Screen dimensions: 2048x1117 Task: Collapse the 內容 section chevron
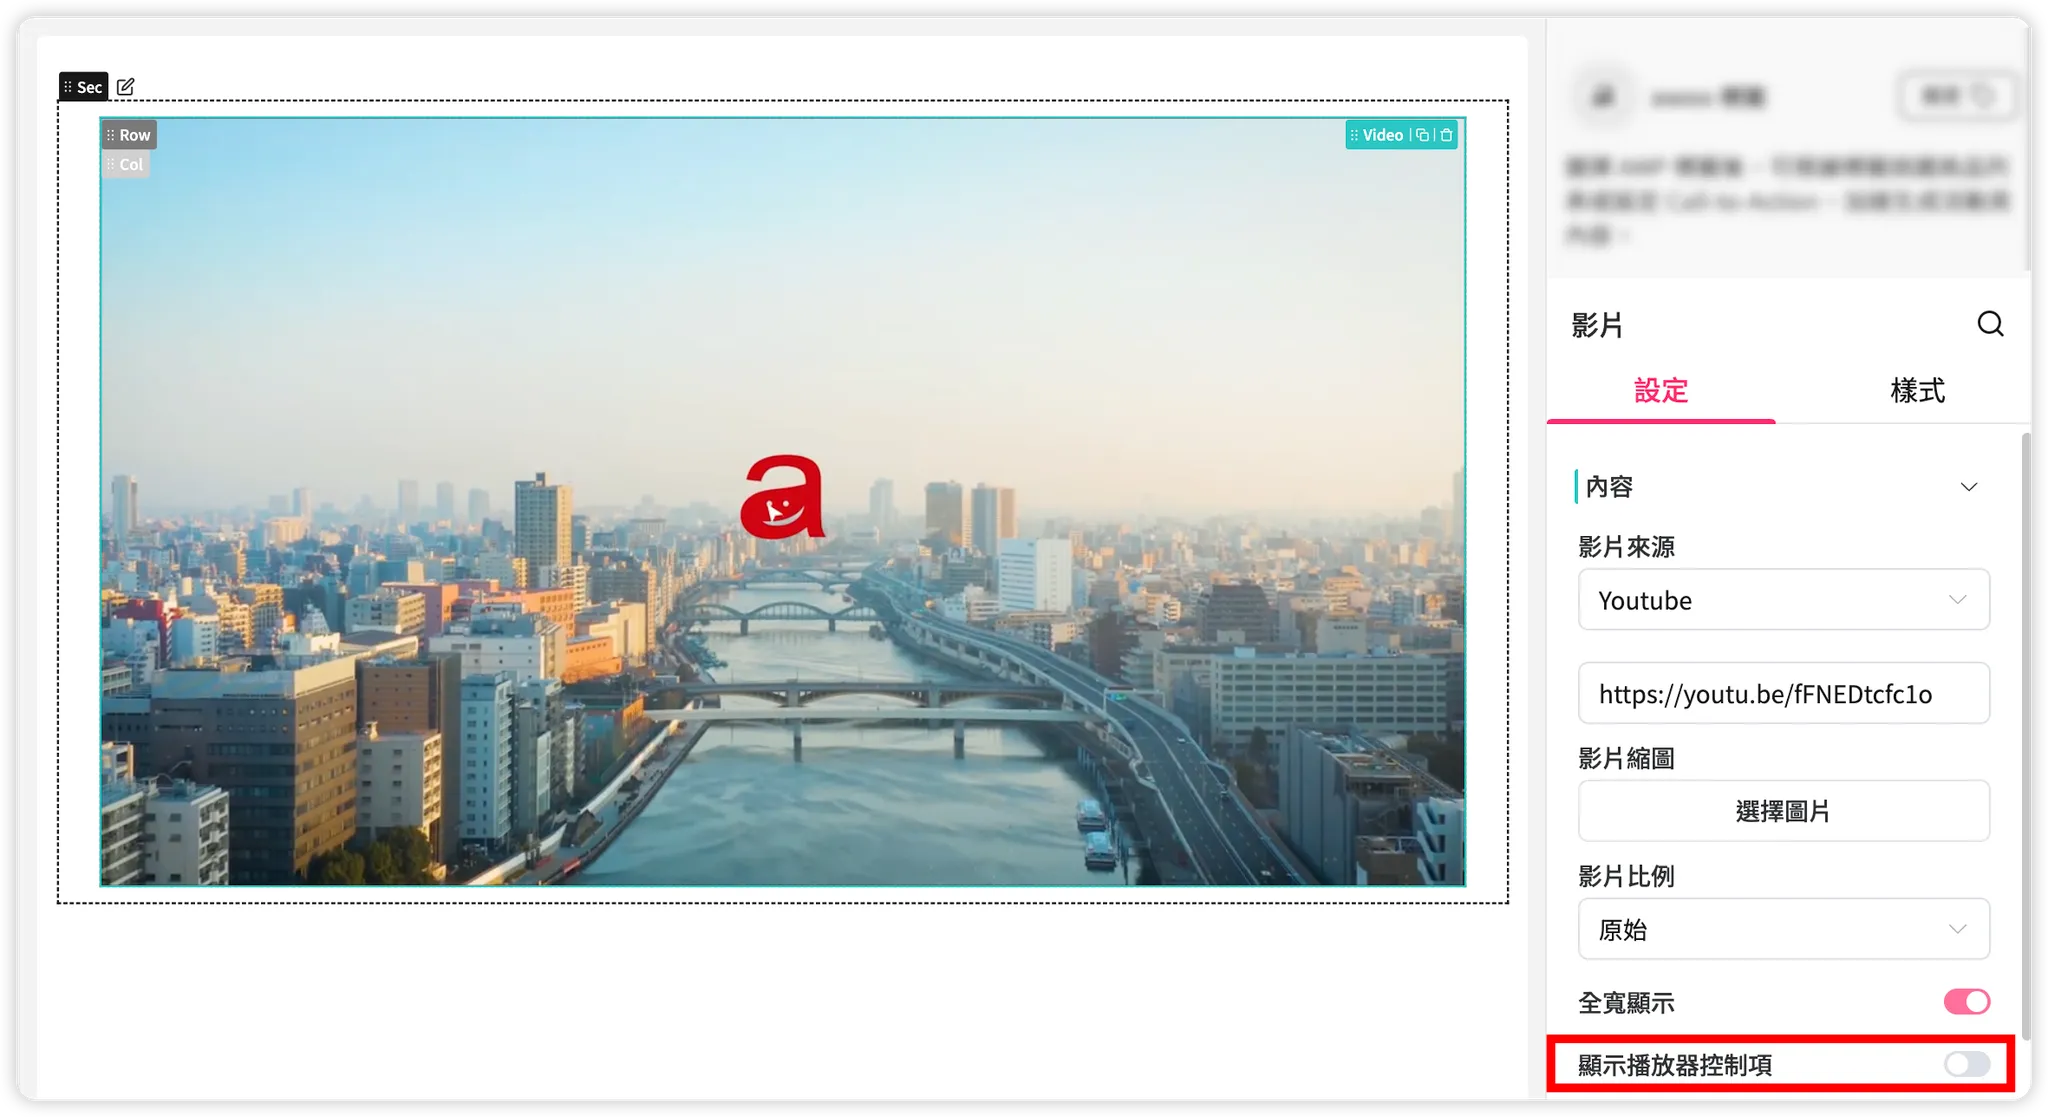click(1968, 487)
